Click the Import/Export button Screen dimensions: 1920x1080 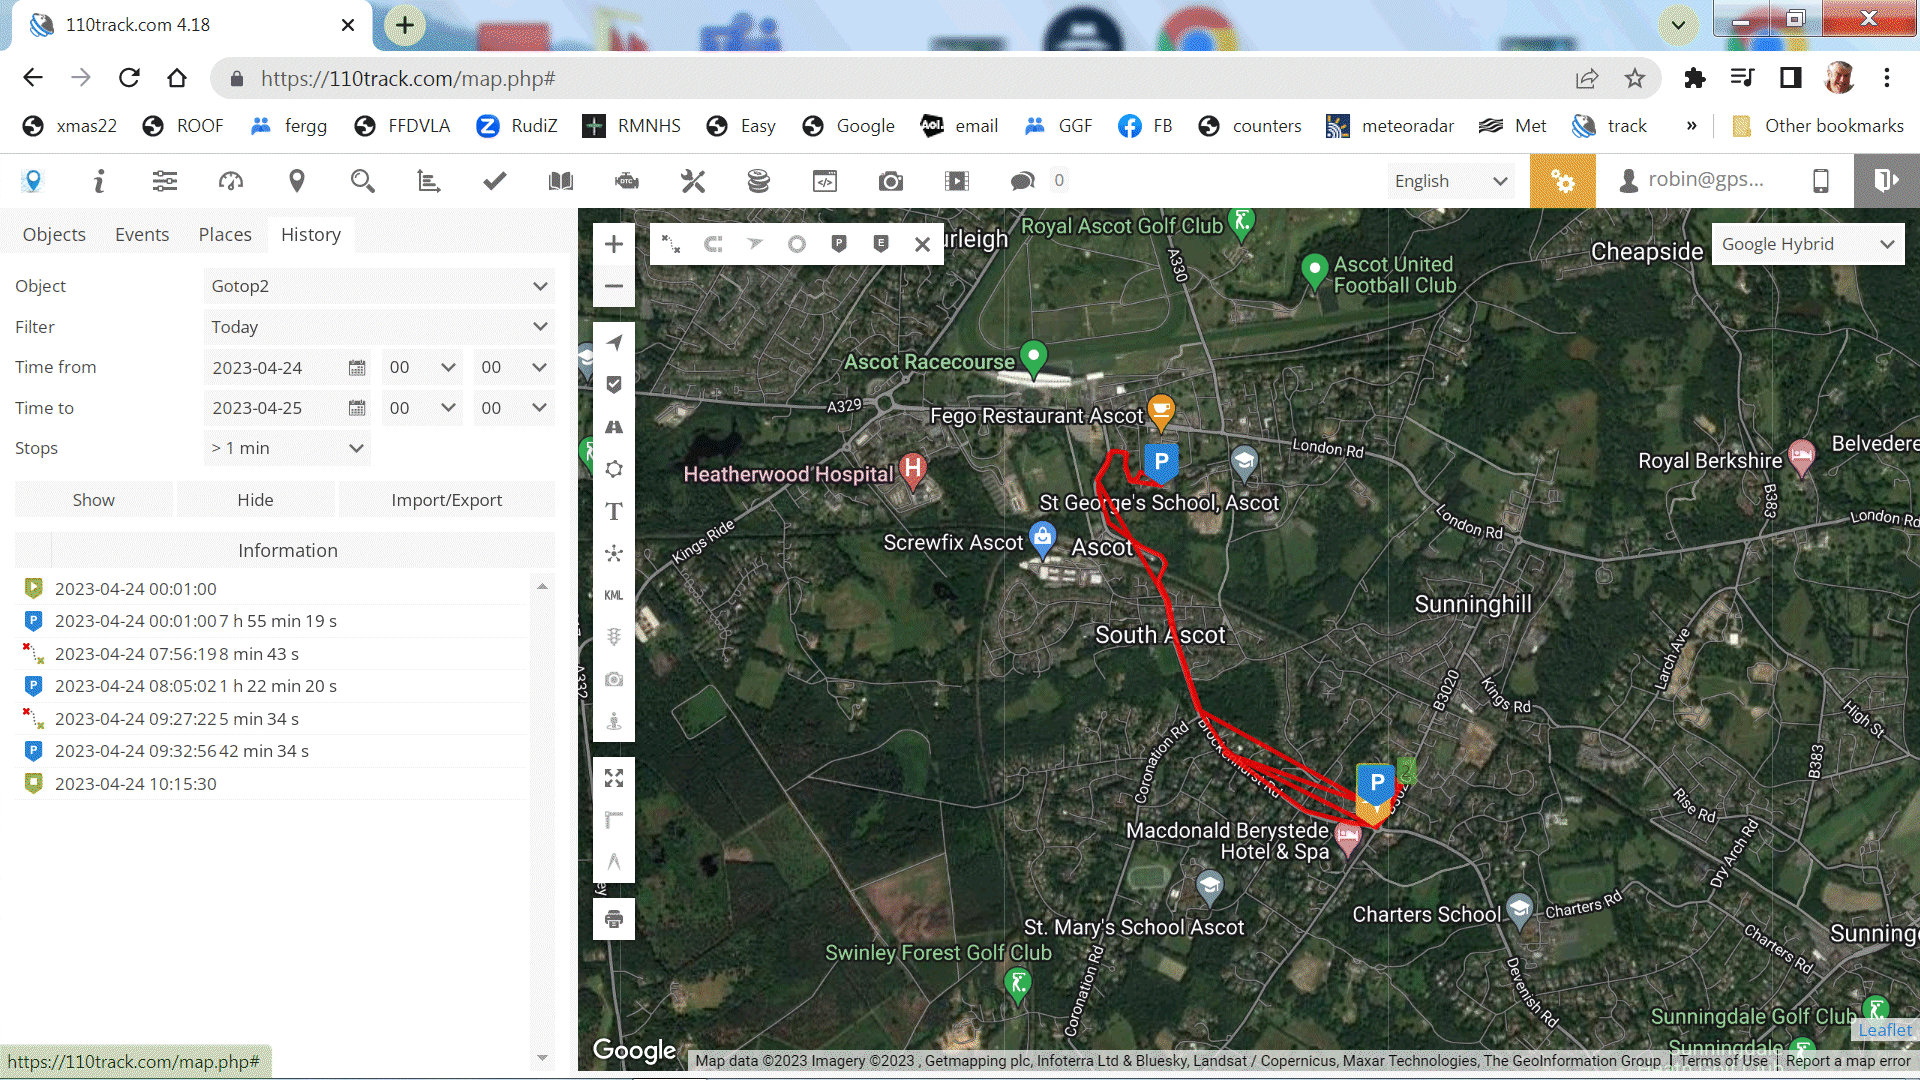446,500
